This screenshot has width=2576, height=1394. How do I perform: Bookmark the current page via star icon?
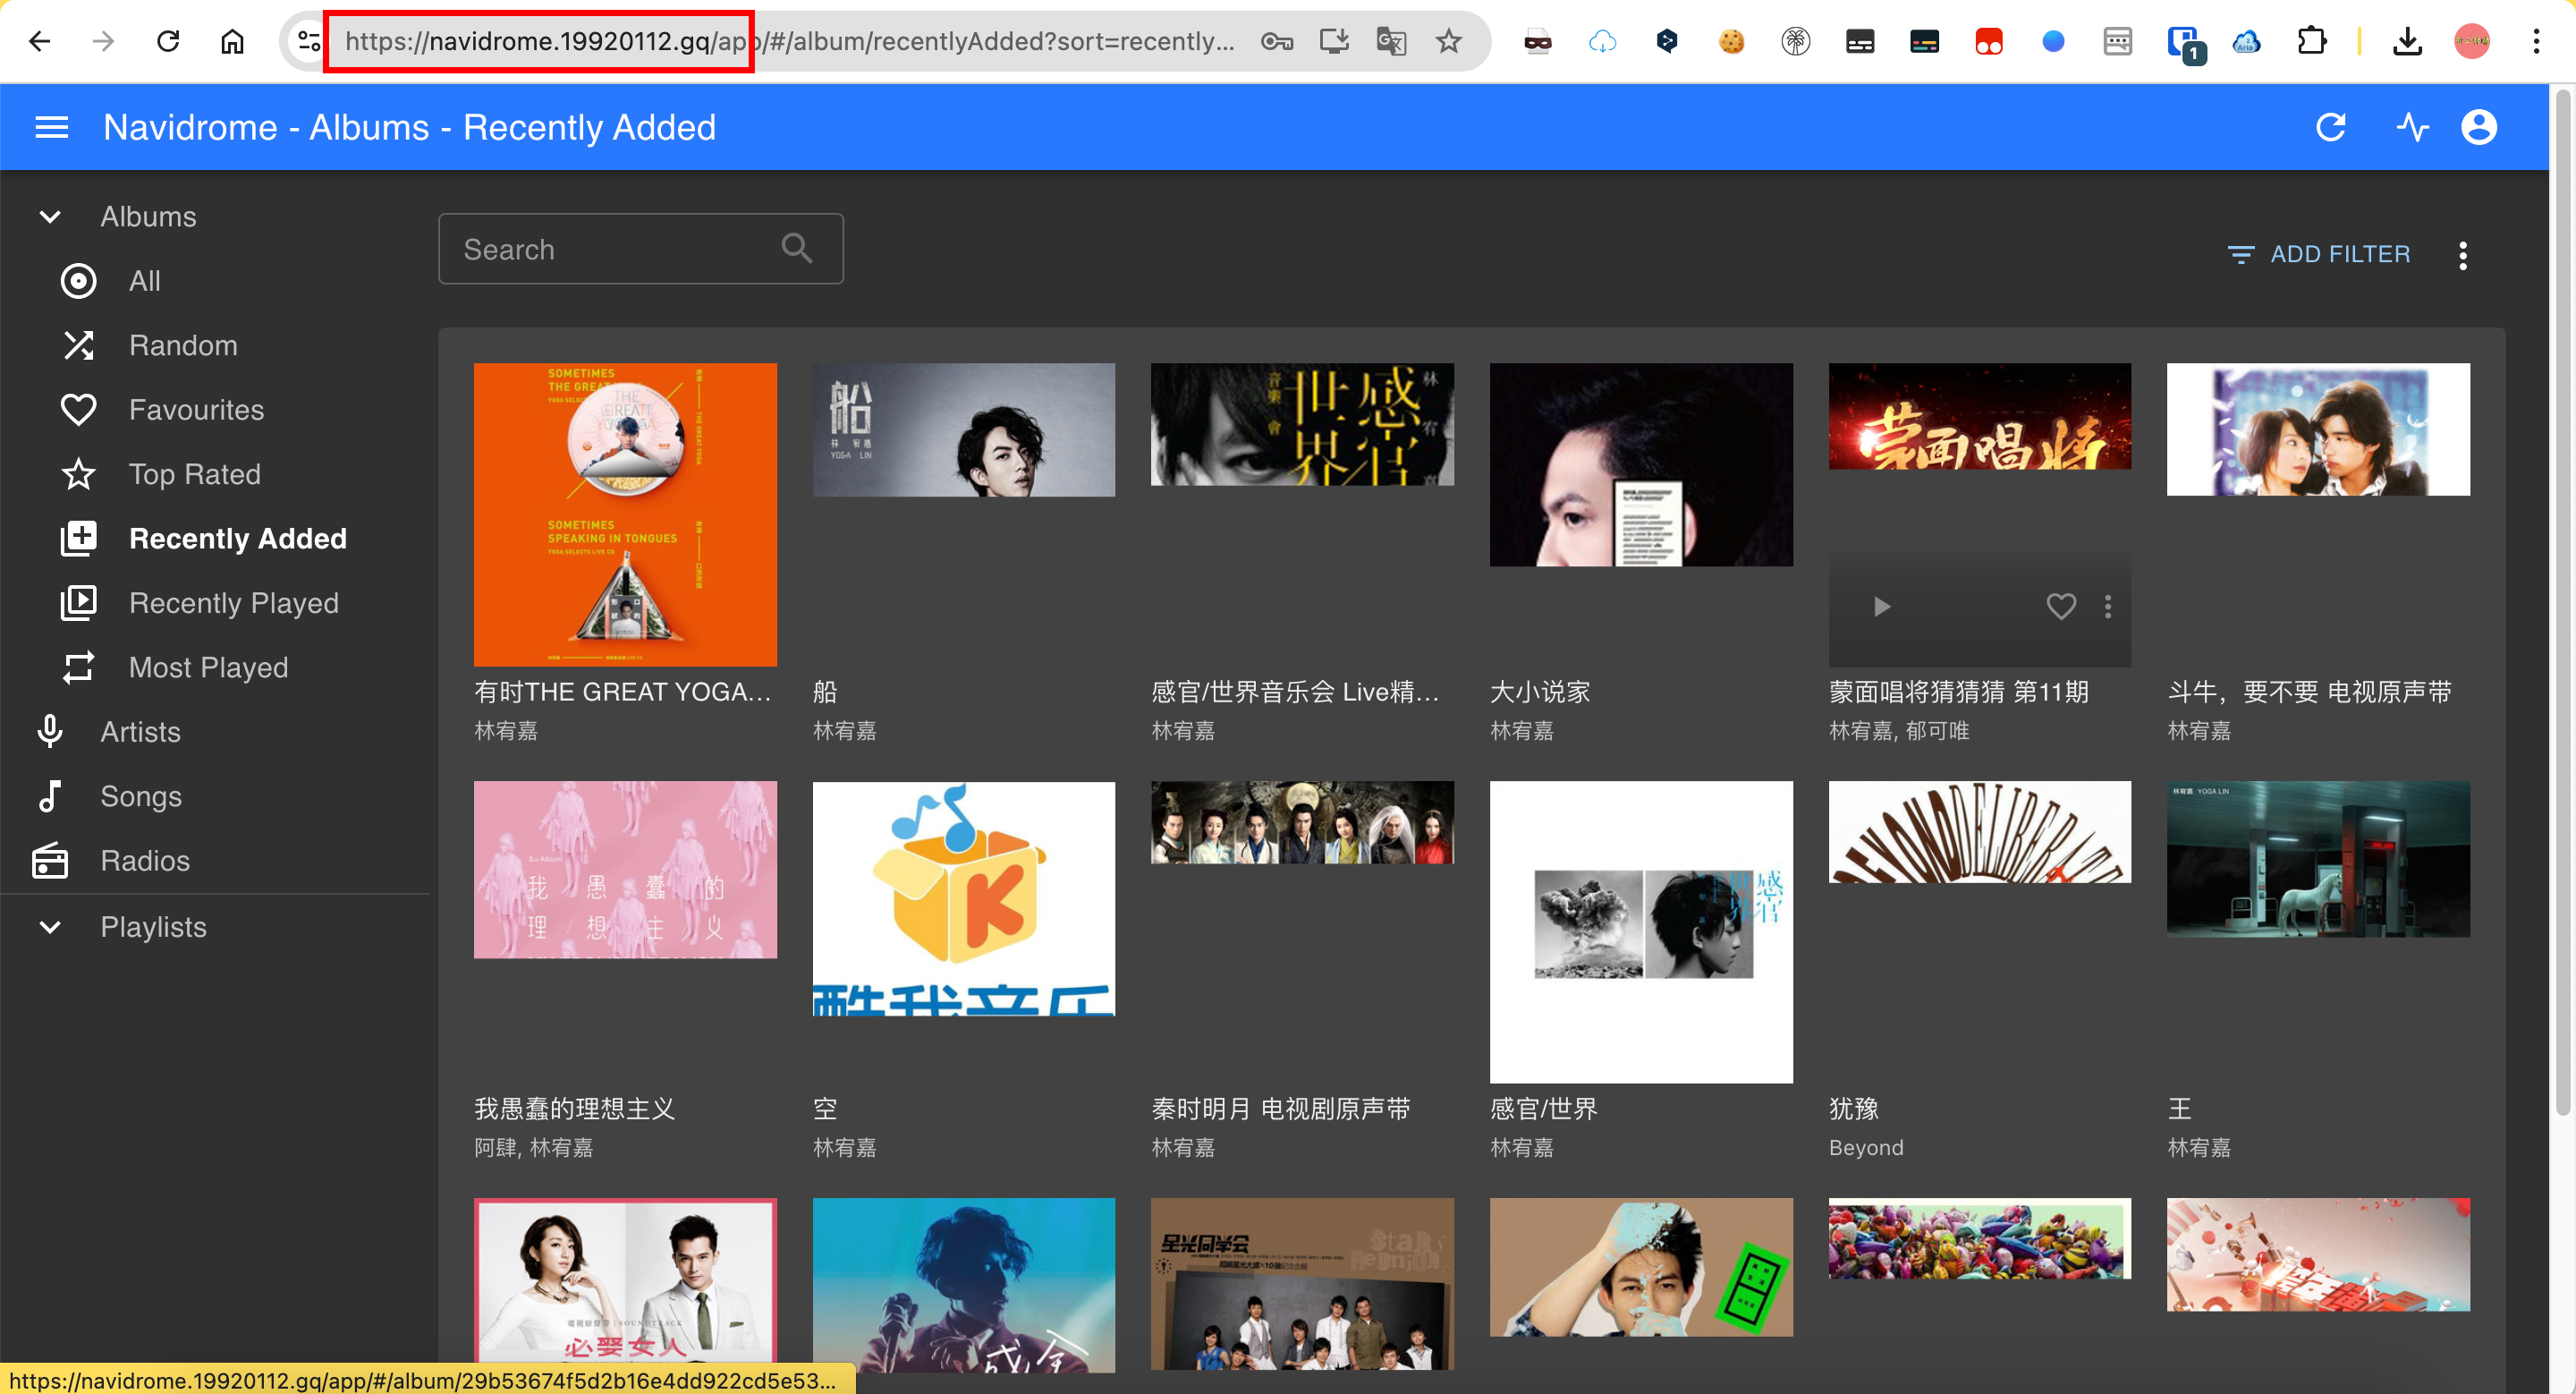[1447, 41]
